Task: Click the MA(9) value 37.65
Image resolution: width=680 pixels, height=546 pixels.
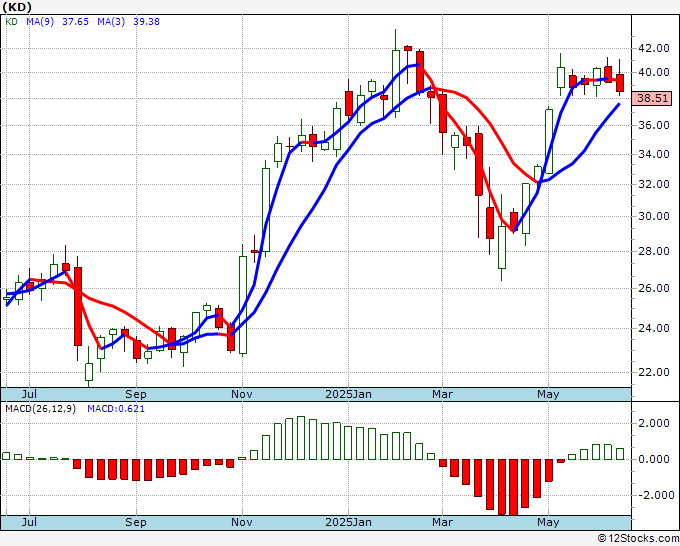Action: [75, 21]
